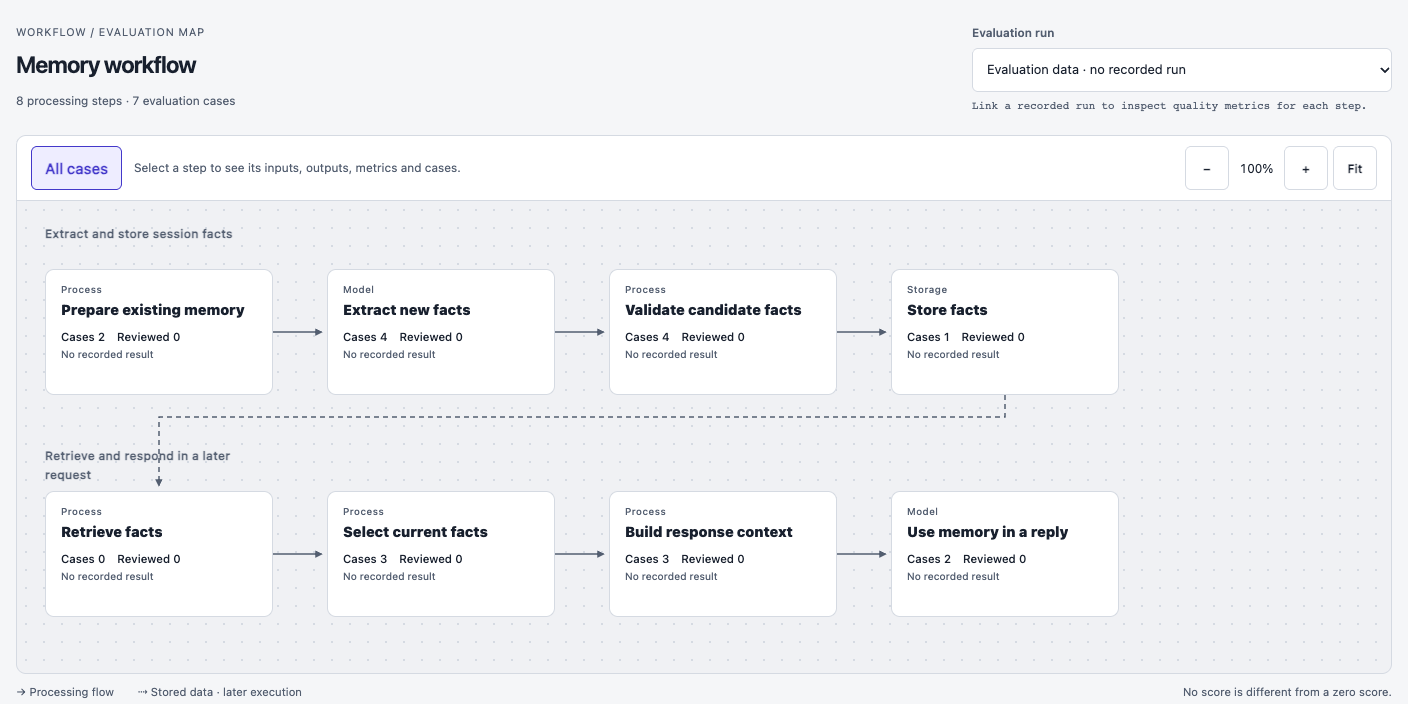This screenshot has width=1408, height=704.
Task: Select the Select current facts step
Action: coord(441,554)
